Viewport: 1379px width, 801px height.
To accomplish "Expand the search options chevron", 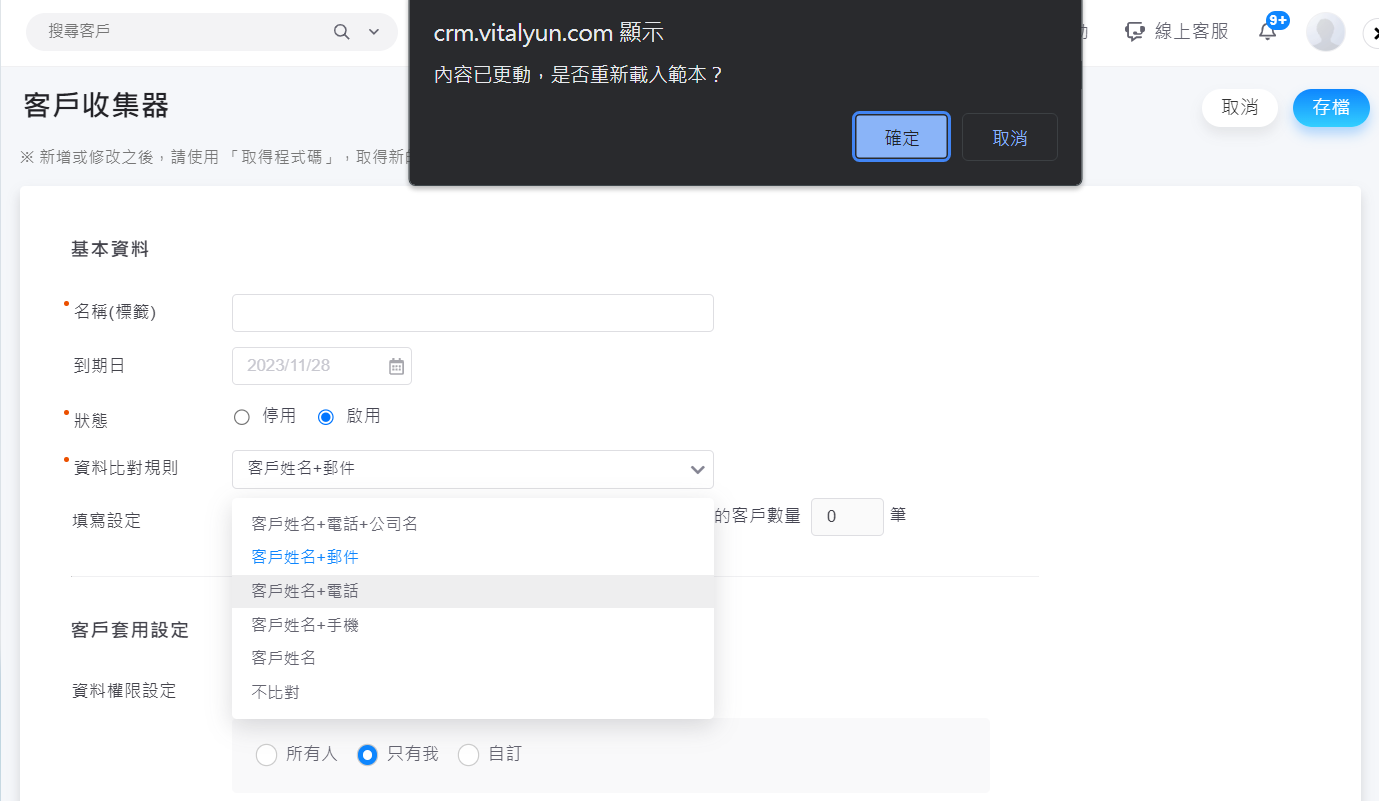I will click(374, 32).
